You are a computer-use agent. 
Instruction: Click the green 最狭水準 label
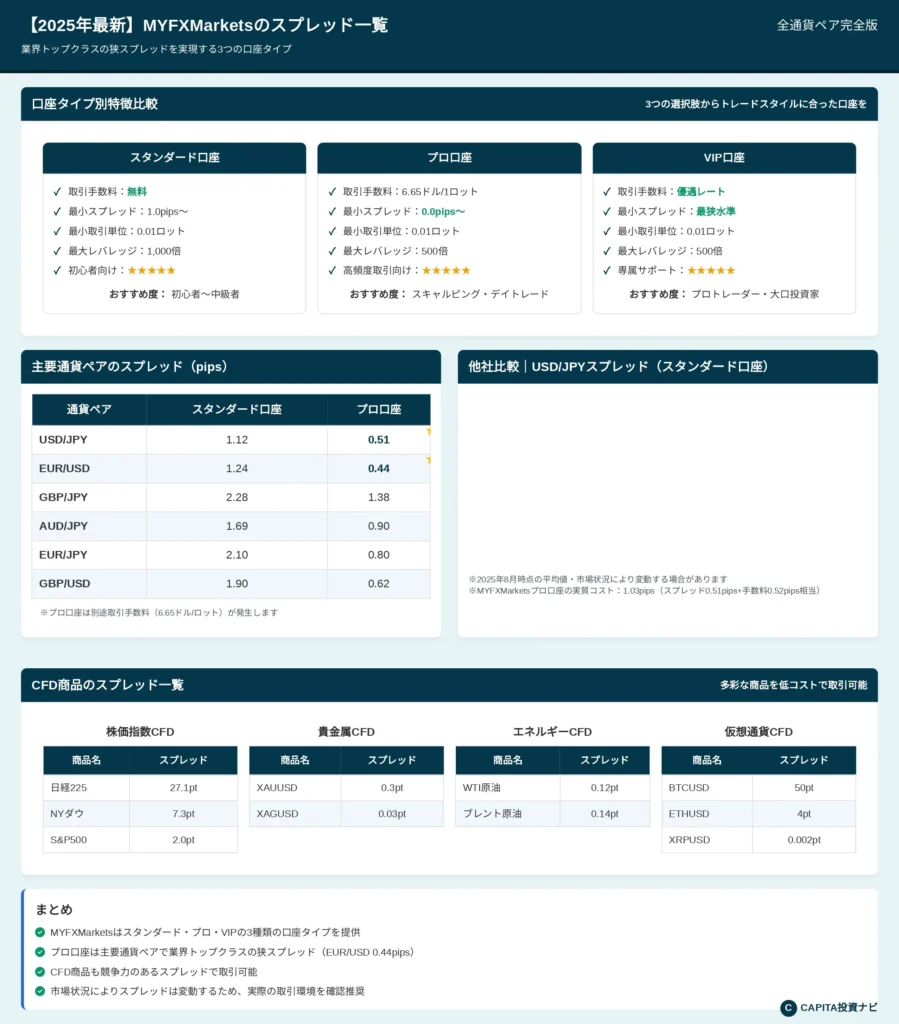pyautogui.click(x=716, y=211)
